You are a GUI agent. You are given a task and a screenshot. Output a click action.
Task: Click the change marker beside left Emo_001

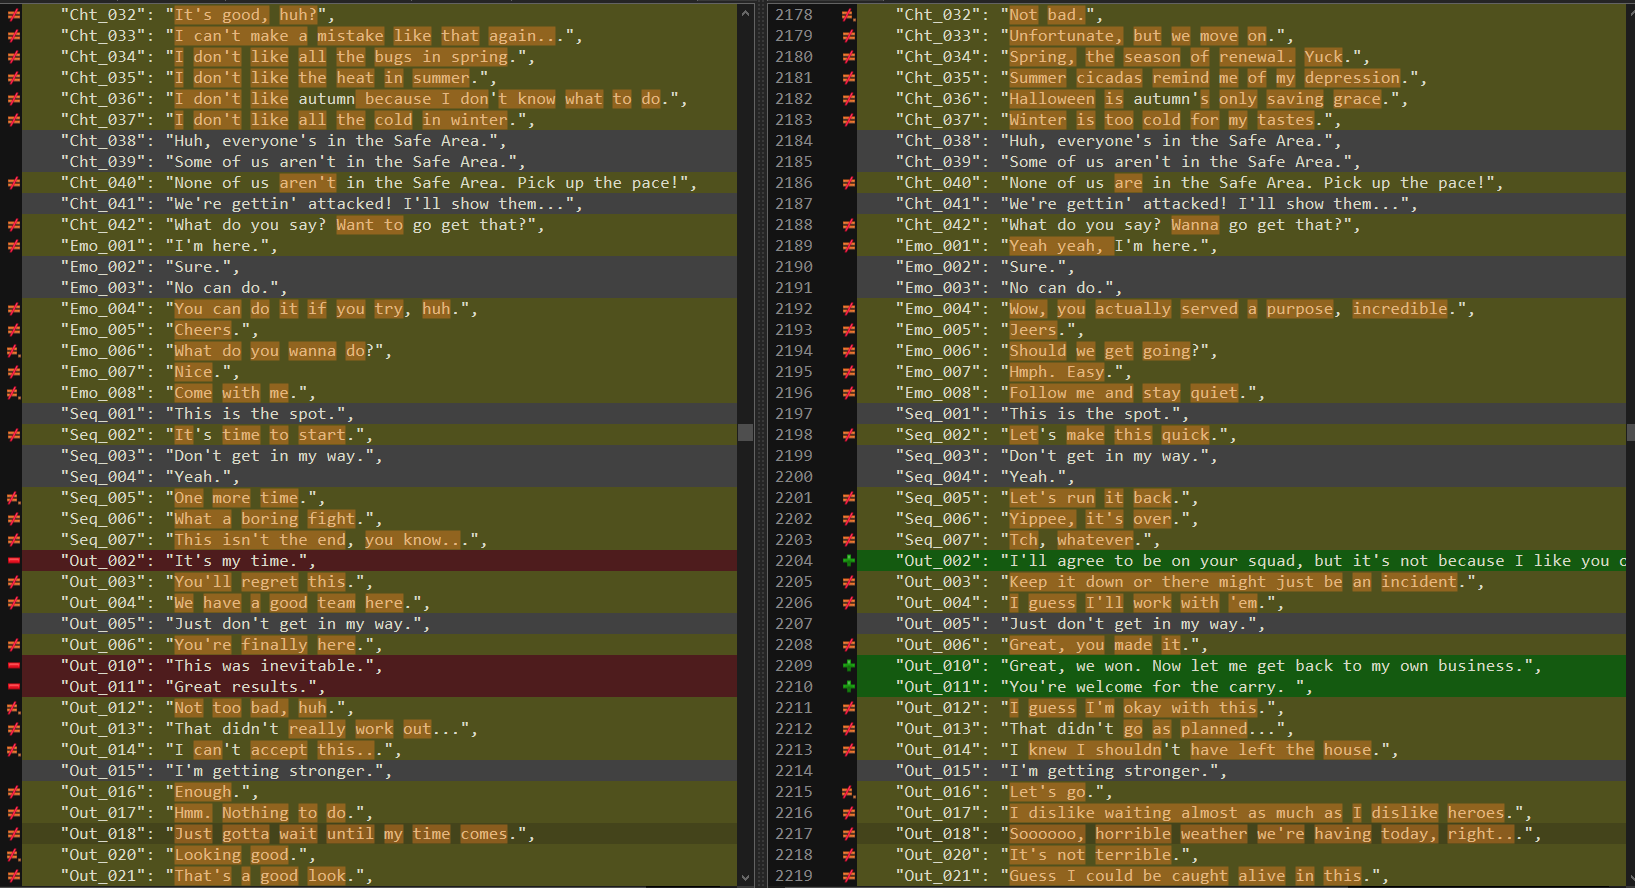(13, 246)
